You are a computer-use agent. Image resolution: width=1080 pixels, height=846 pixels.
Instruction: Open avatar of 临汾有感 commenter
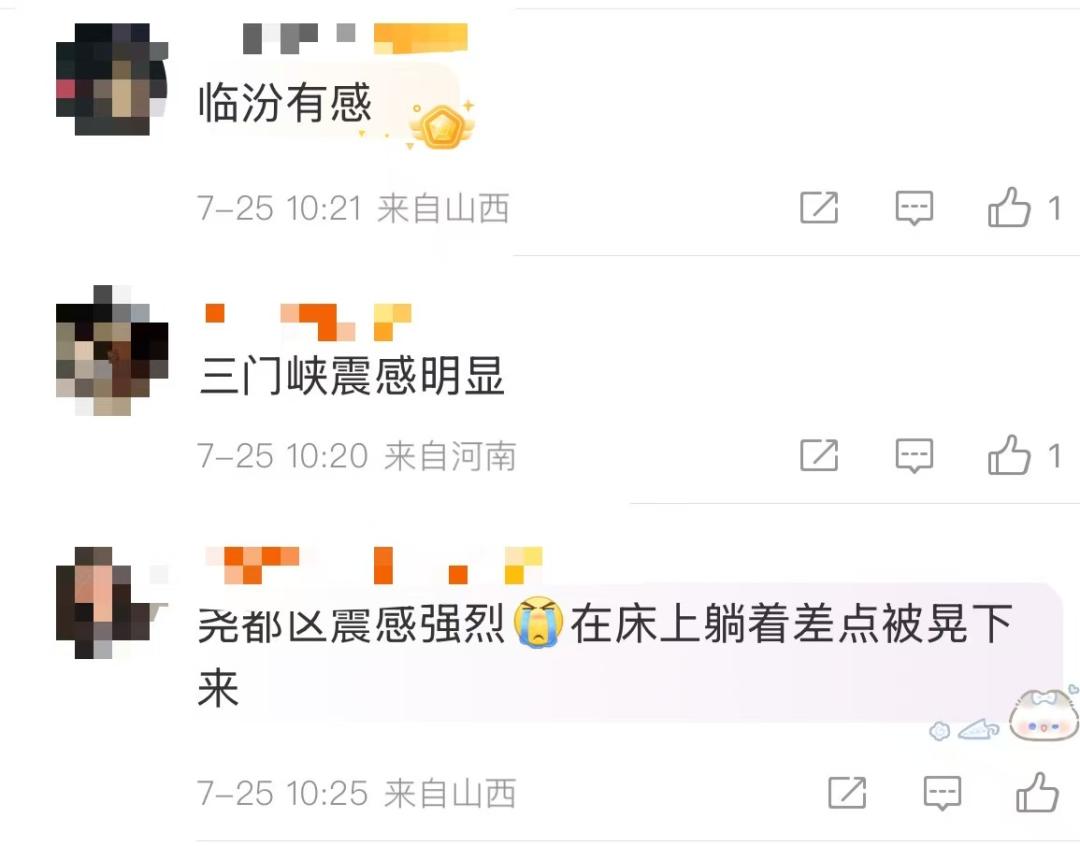coord(112,79)
